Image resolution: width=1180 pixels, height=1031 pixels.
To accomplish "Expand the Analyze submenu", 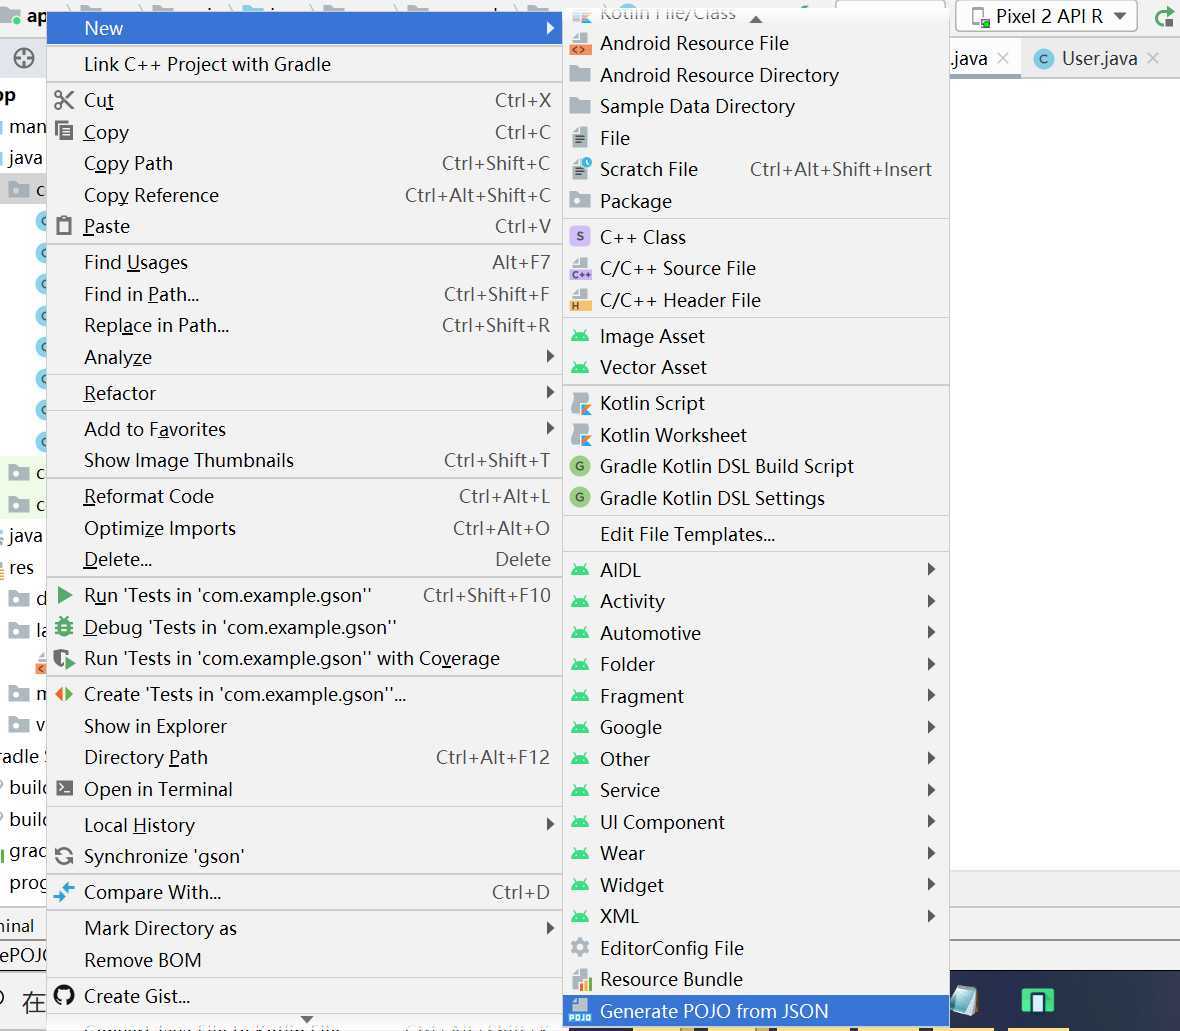I will point(304,357).
